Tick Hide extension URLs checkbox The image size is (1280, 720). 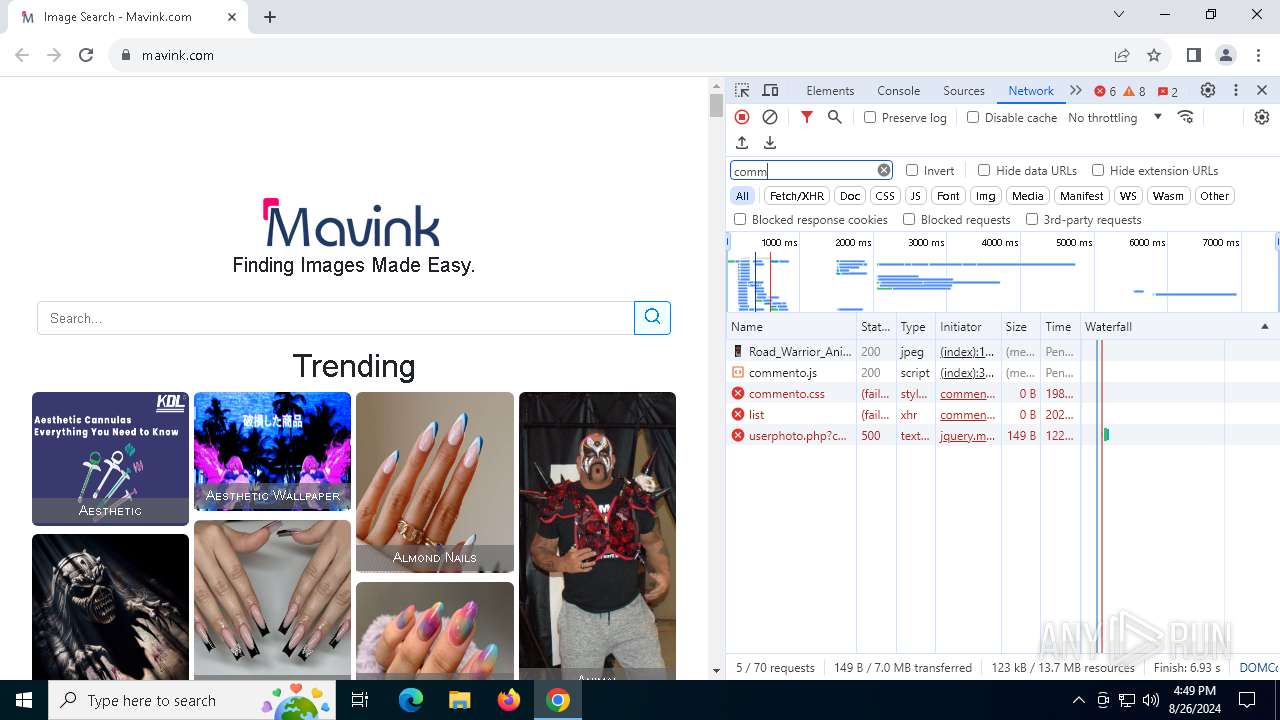point(1098,170)
